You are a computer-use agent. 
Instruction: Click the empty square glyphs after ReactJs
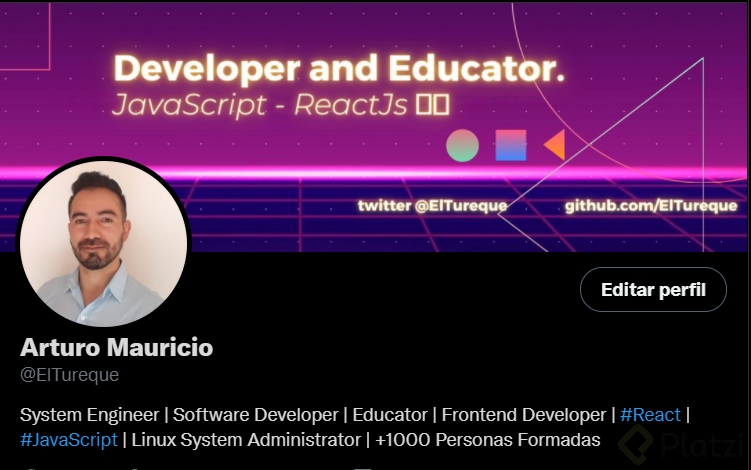(432, 105)
